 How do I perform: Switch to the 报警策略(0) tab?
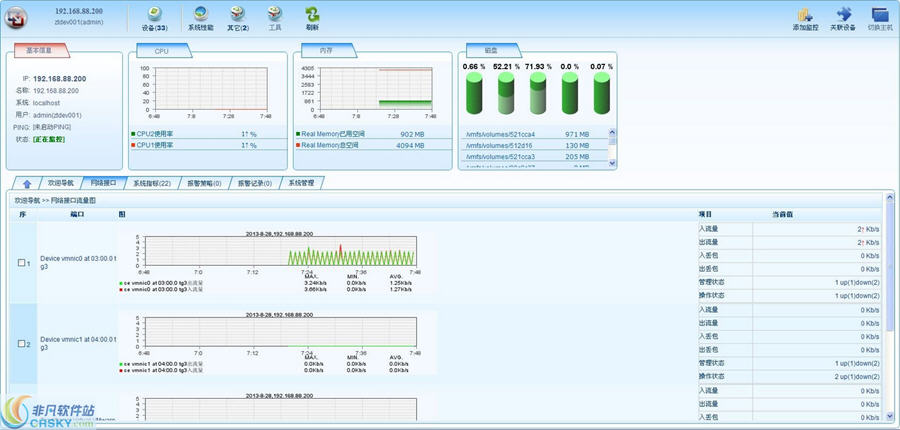pos(204,183)
